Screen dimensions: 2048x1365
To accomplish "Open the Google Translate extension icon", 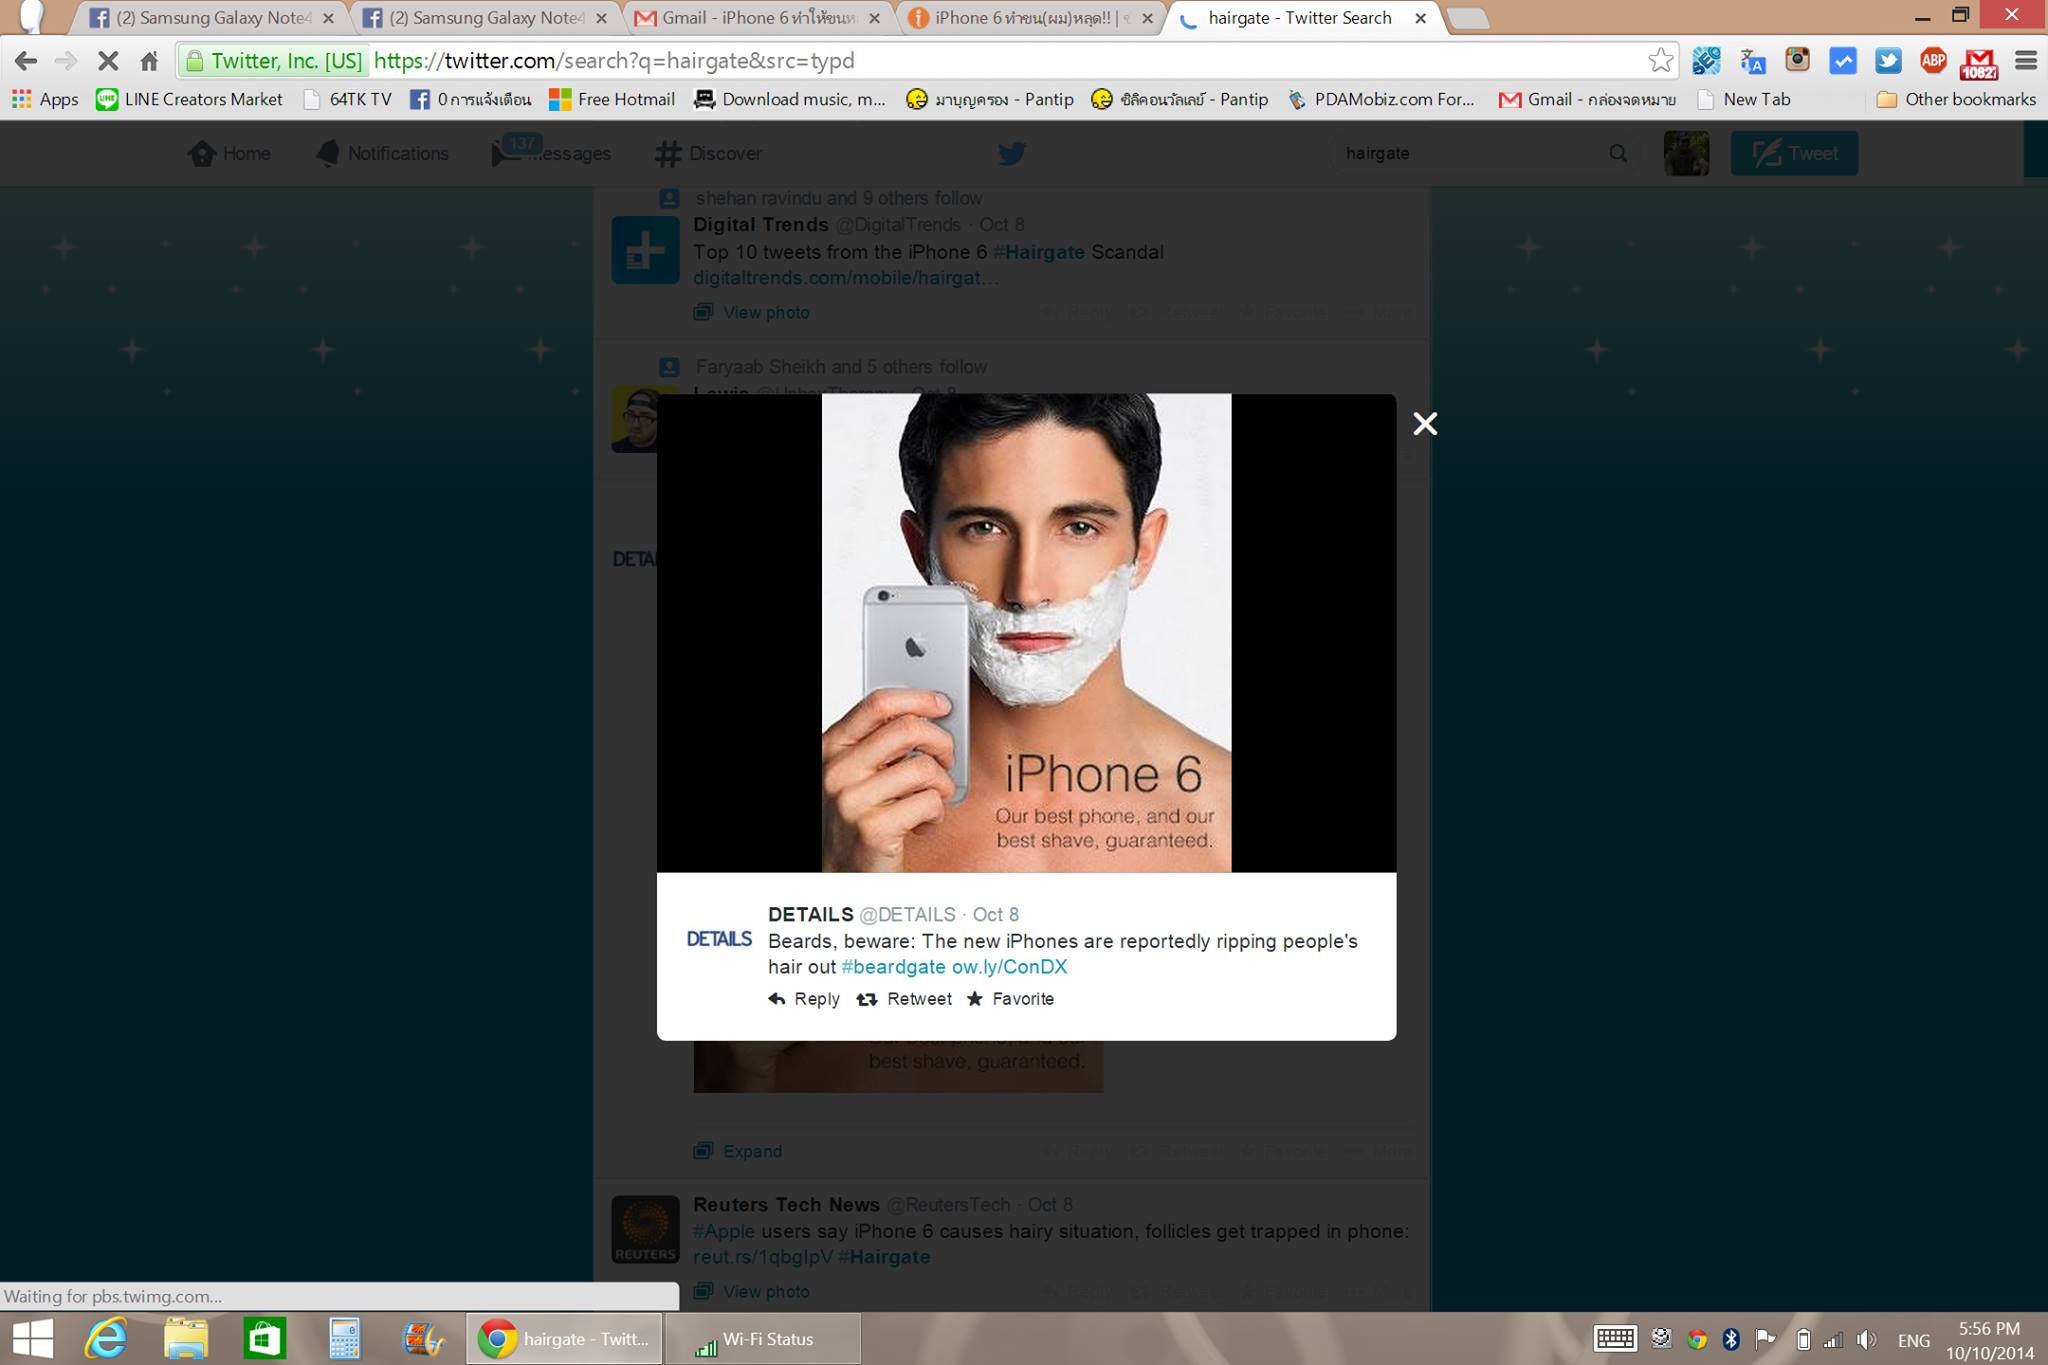I will (x=1752, y=61).
